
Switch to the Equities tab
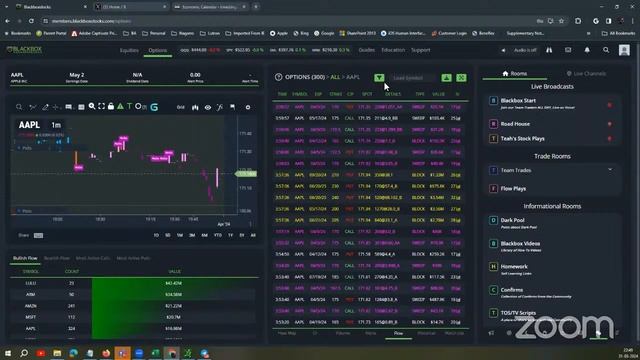129,50
